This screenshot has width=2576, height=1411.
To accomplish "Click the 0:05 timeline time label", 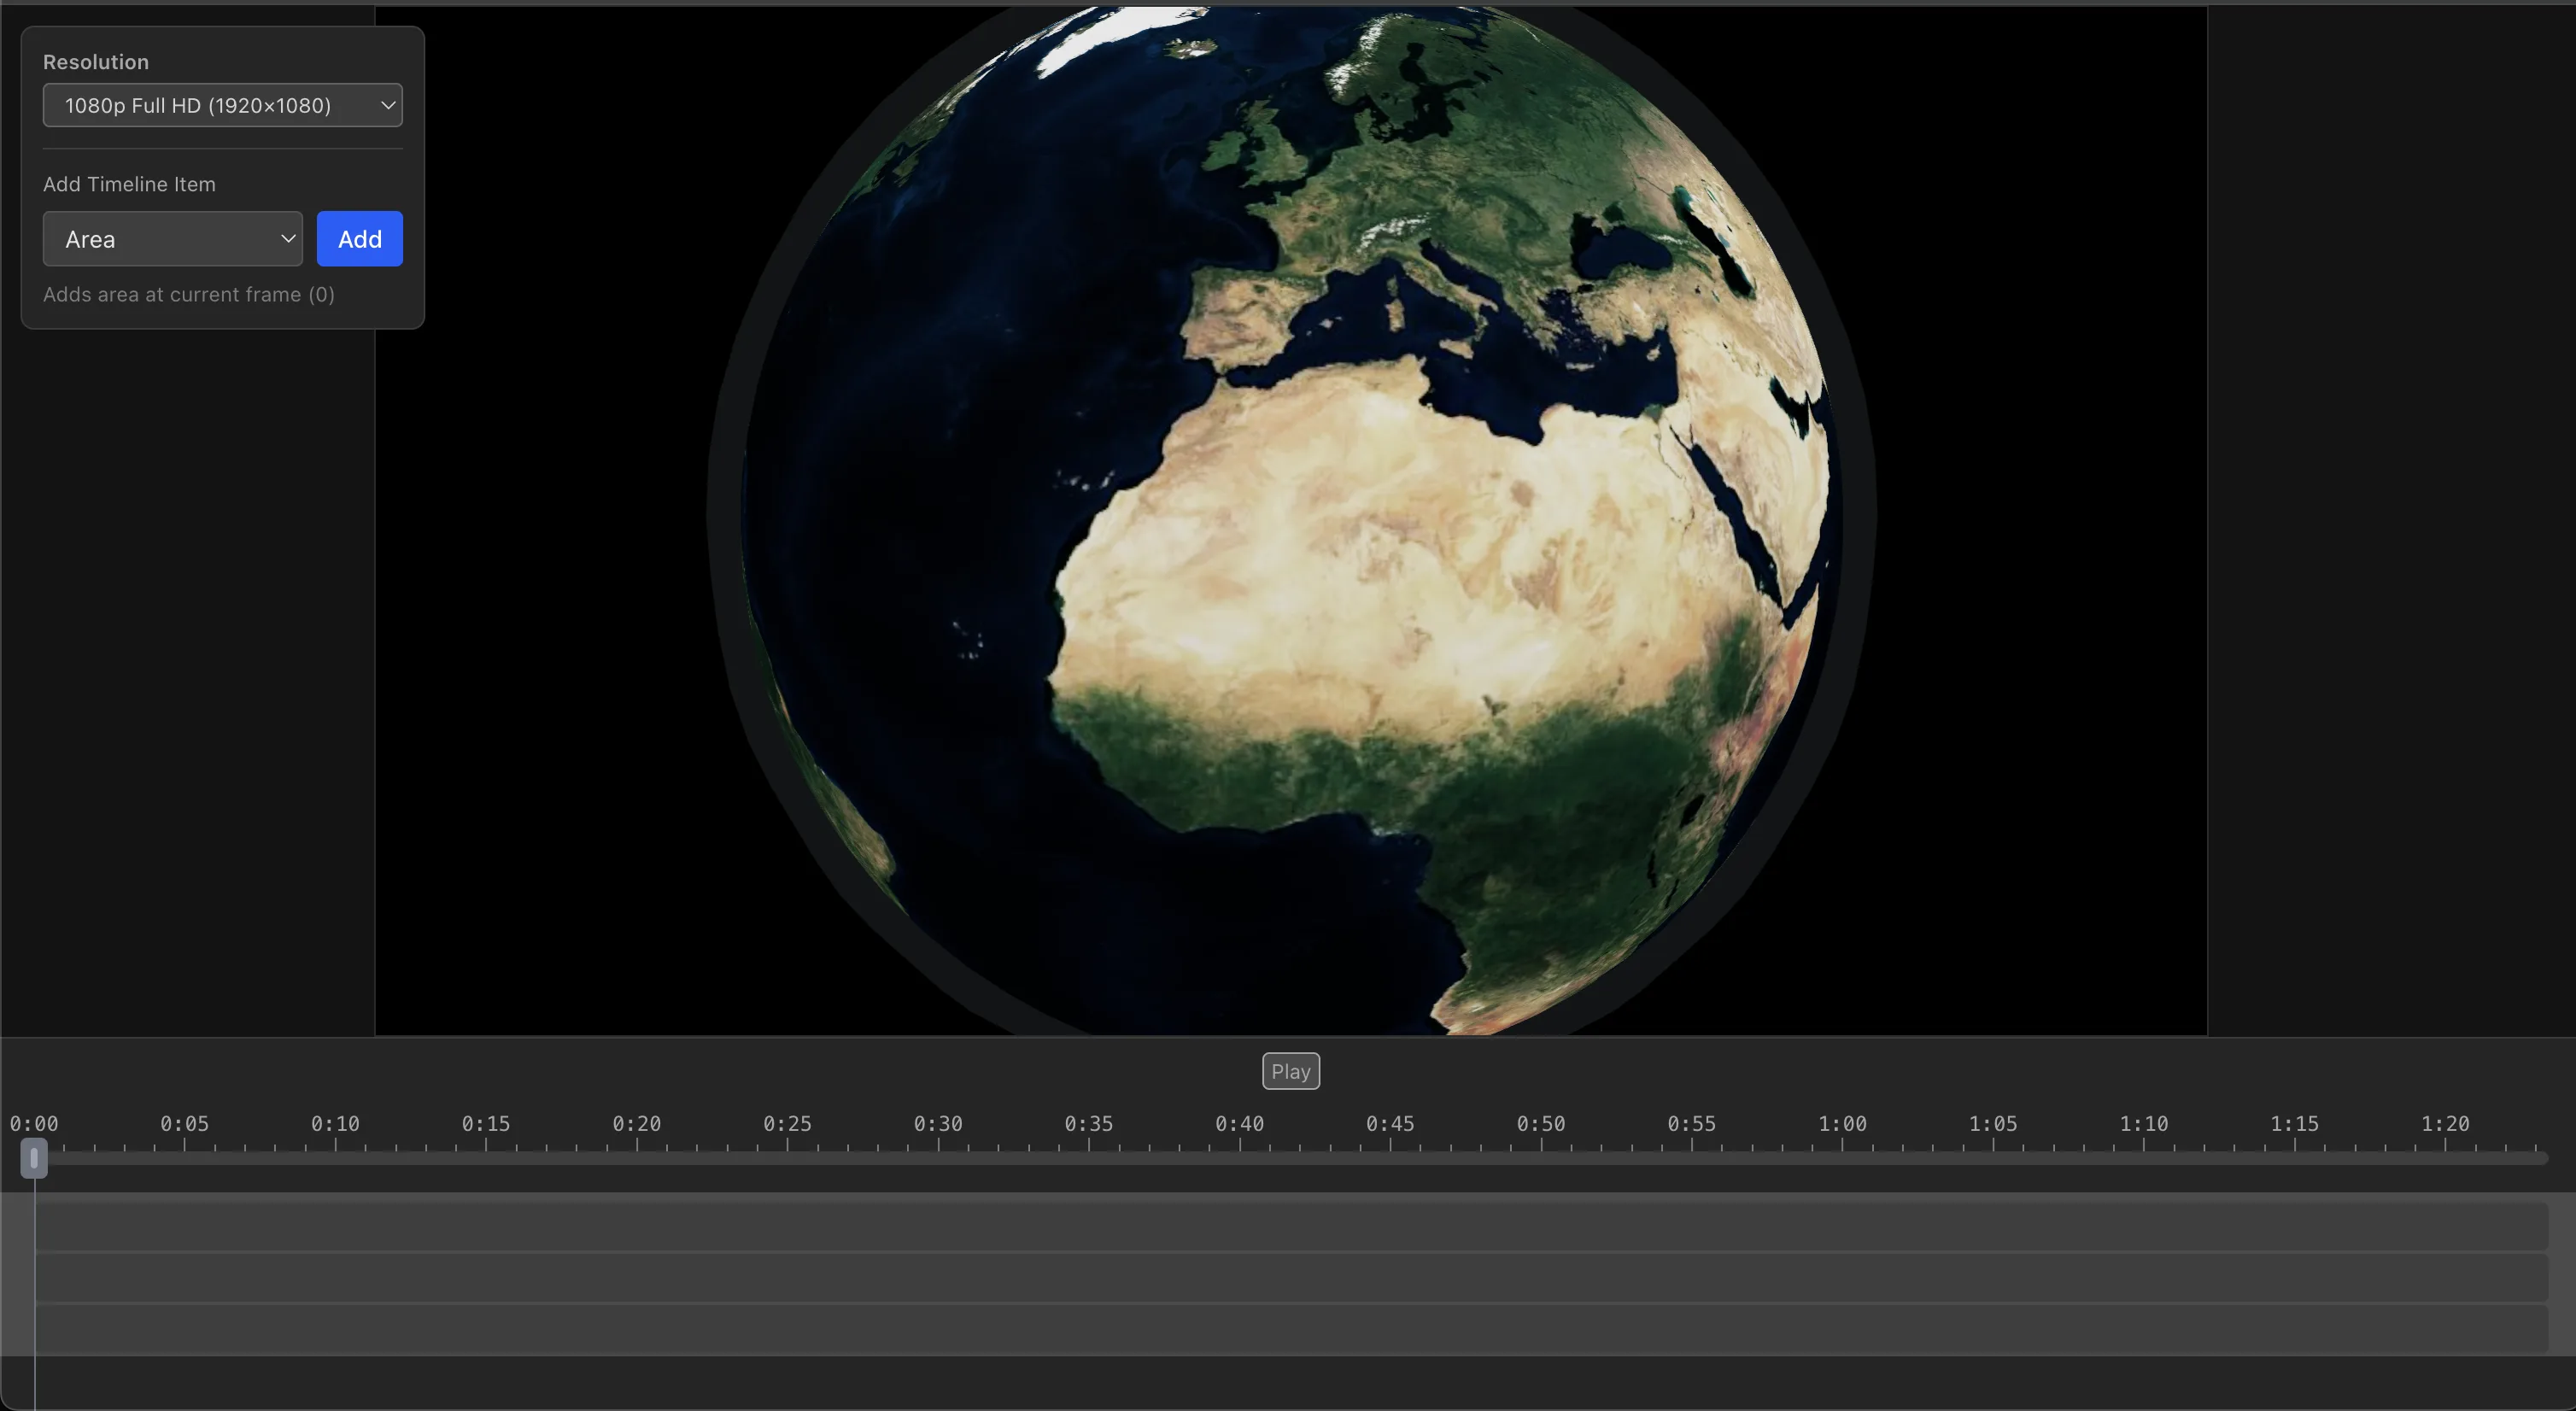I will 184,1123.
